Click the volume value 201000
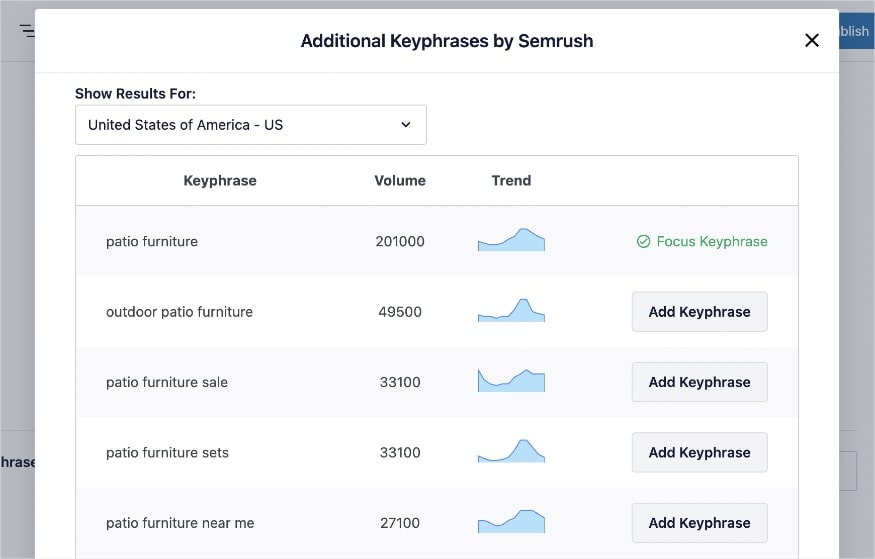 [400, 241]
